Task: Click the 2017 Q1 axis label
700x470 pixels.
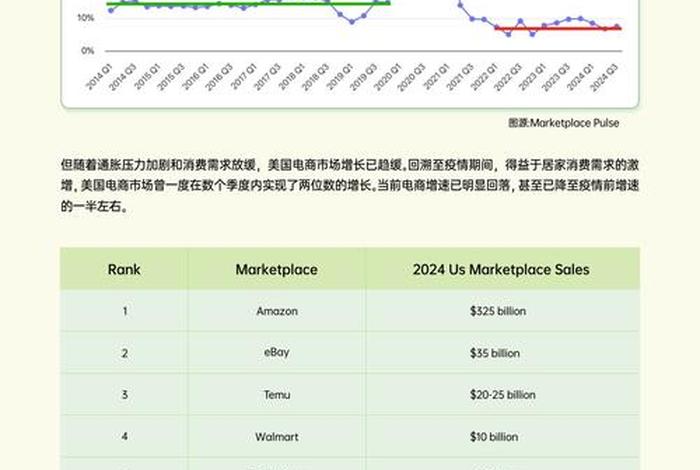Action: click(x=243, y=77)
